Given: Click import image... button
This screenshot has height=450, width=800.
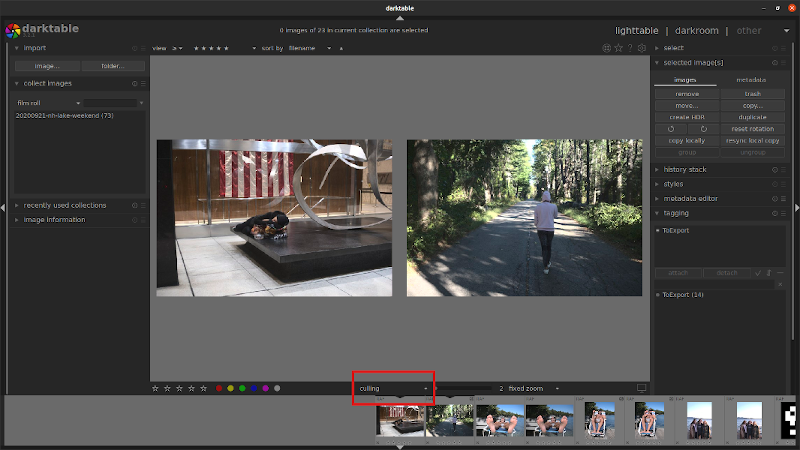Looking at the screenshot, I should point(47,66).
